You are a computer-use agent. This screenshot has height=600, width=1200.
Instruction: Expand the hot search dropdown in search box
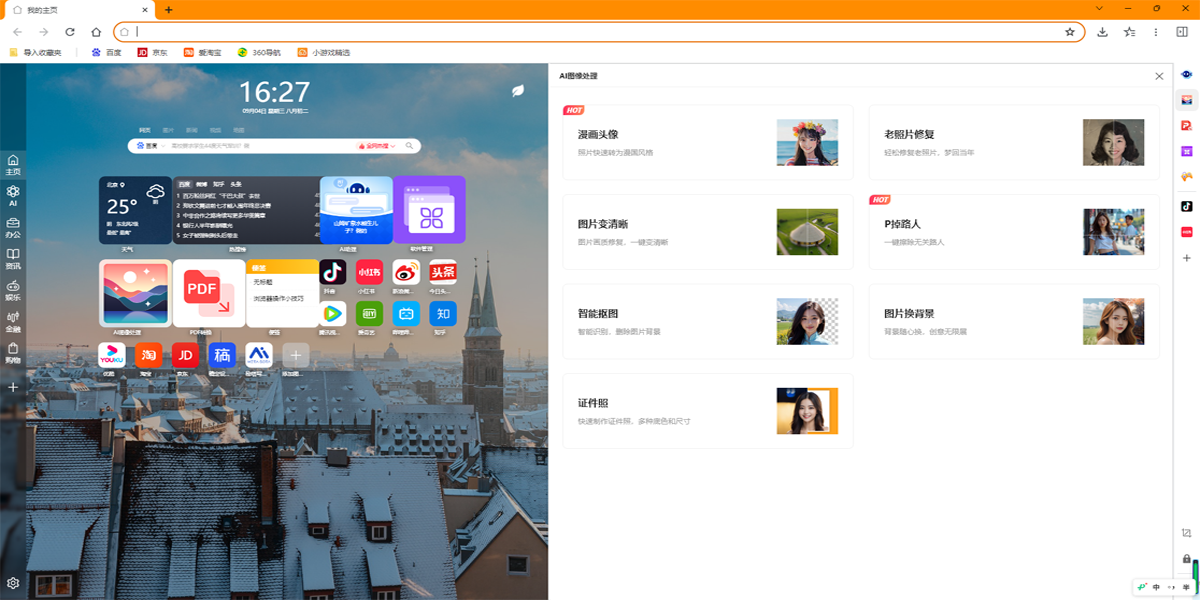click(x=377, y=146)
